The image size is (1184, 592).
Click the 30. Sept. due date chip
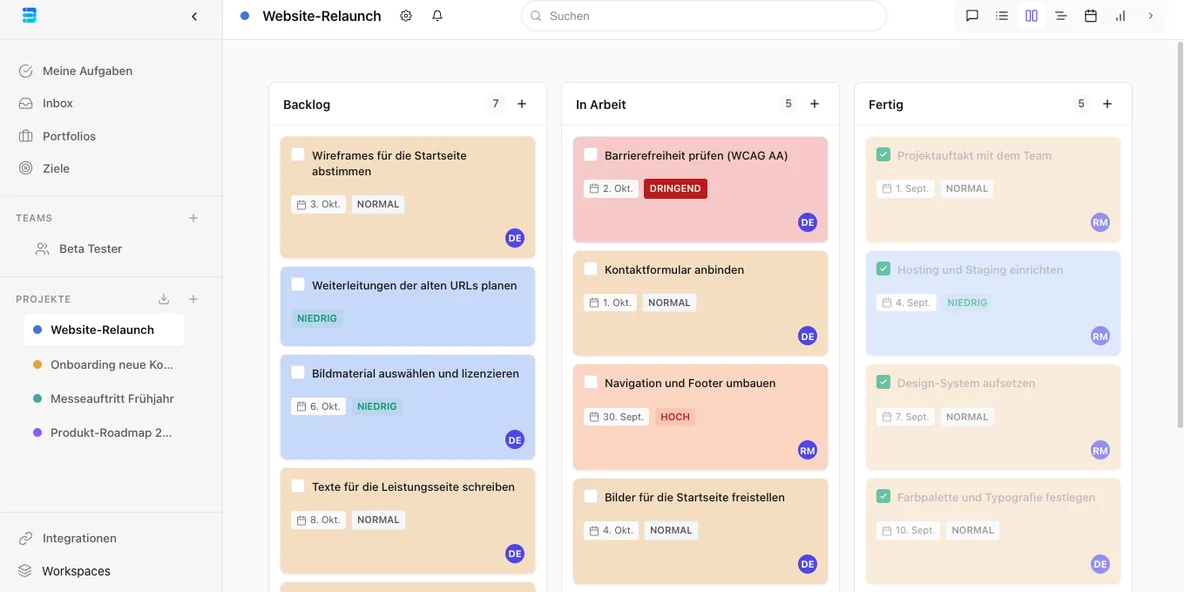617,417
